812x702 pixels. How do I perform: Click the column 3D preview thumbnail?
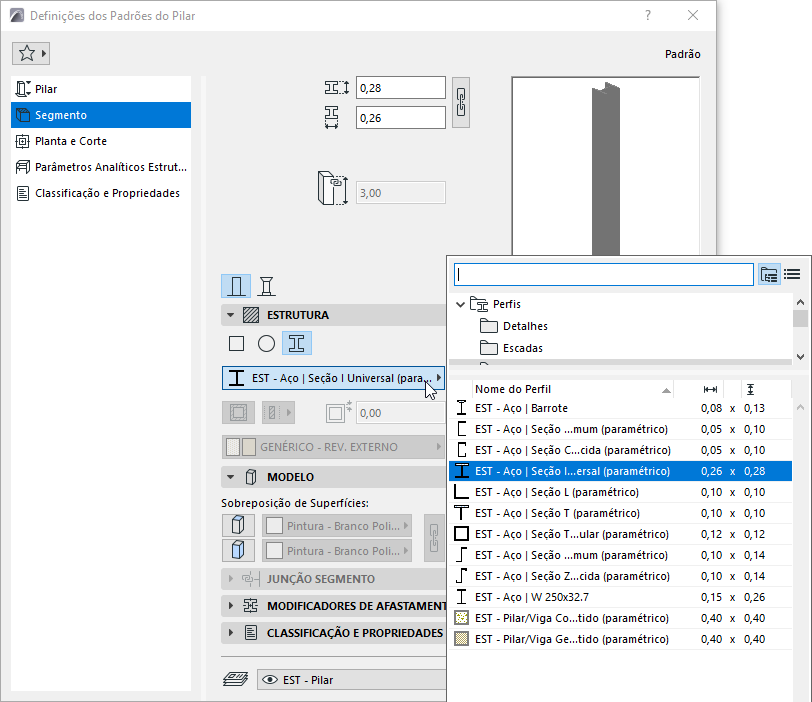pyautogui.click(x=605, y=166)
